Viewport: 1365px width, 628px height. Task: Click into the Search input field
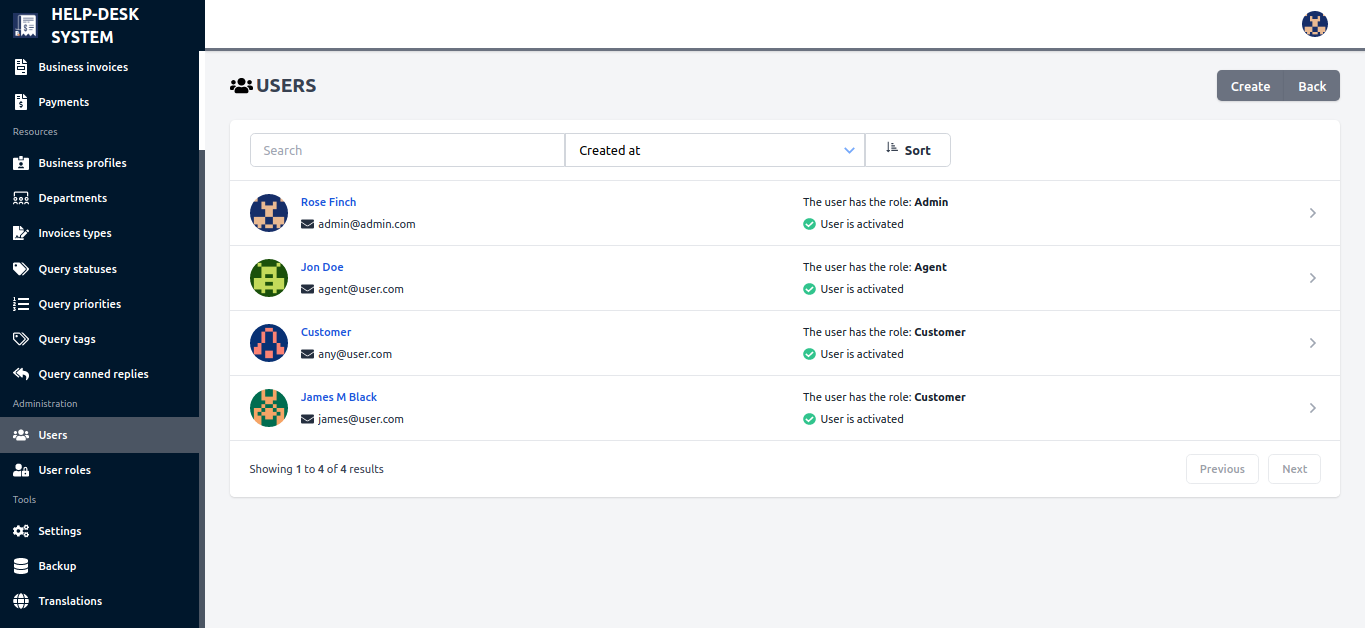[407, 150]
